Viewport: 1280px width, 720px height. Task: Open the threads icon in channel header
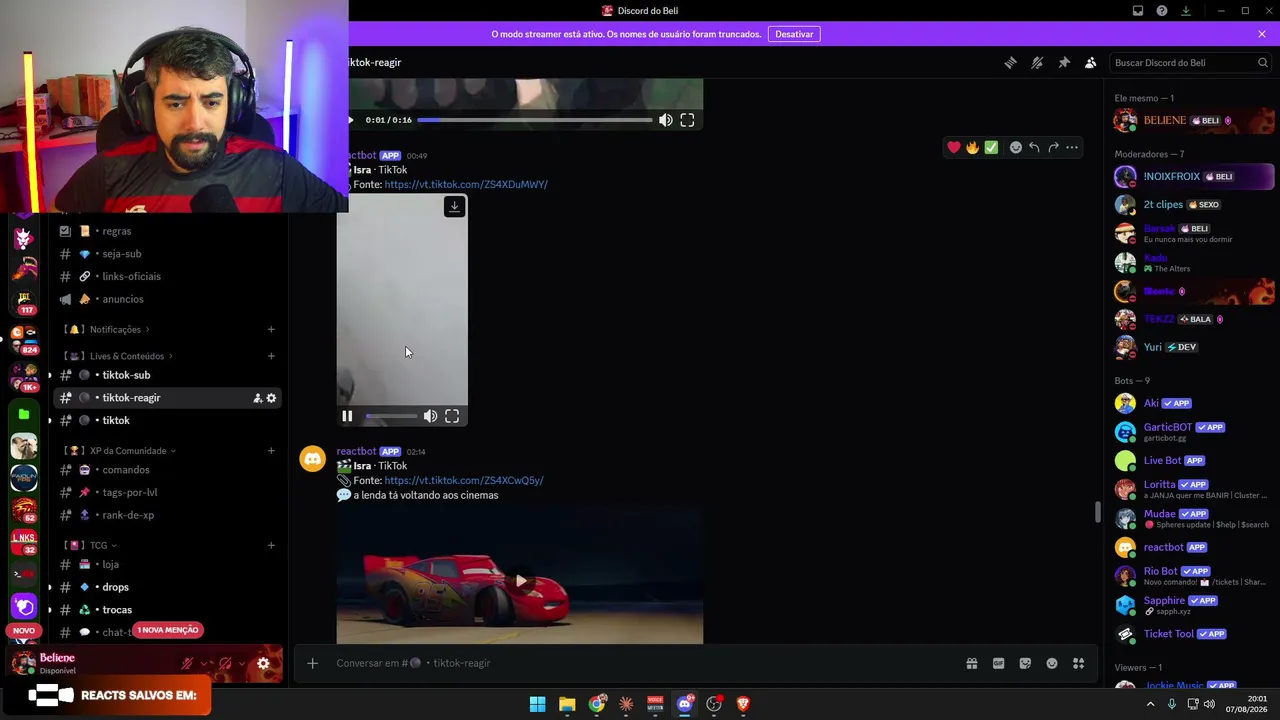coord(1010,62)
